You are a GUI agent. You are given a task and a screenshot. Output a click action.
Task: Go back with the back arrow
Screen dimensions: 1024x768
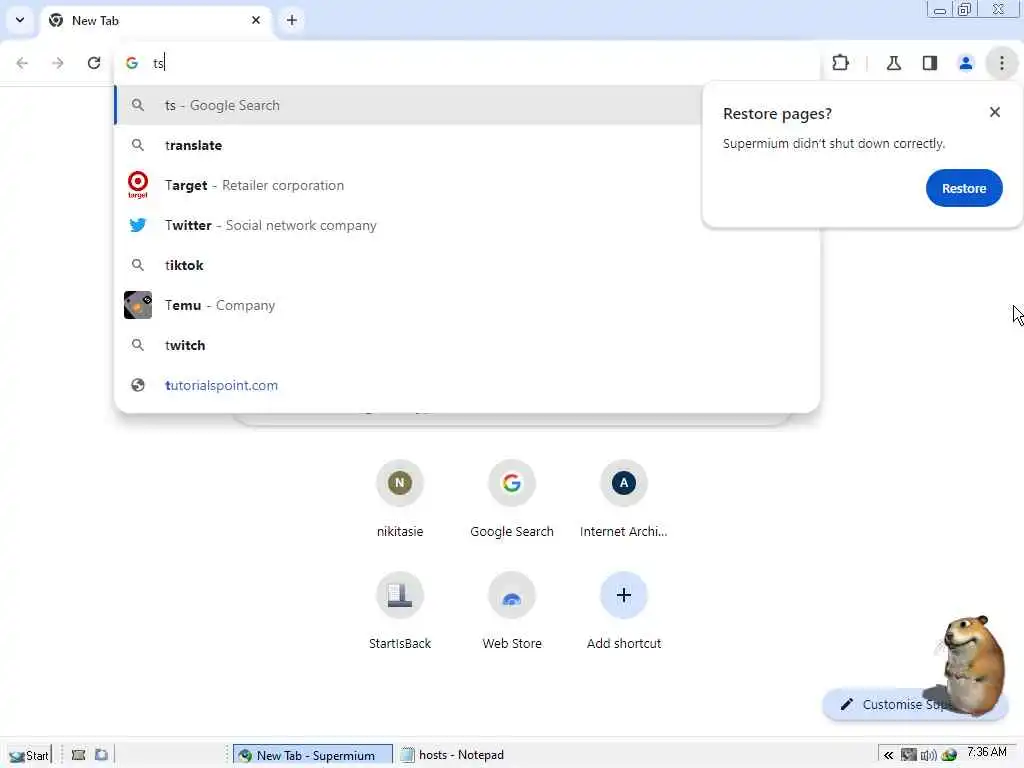pyautogui.click(x=22, y=63)
